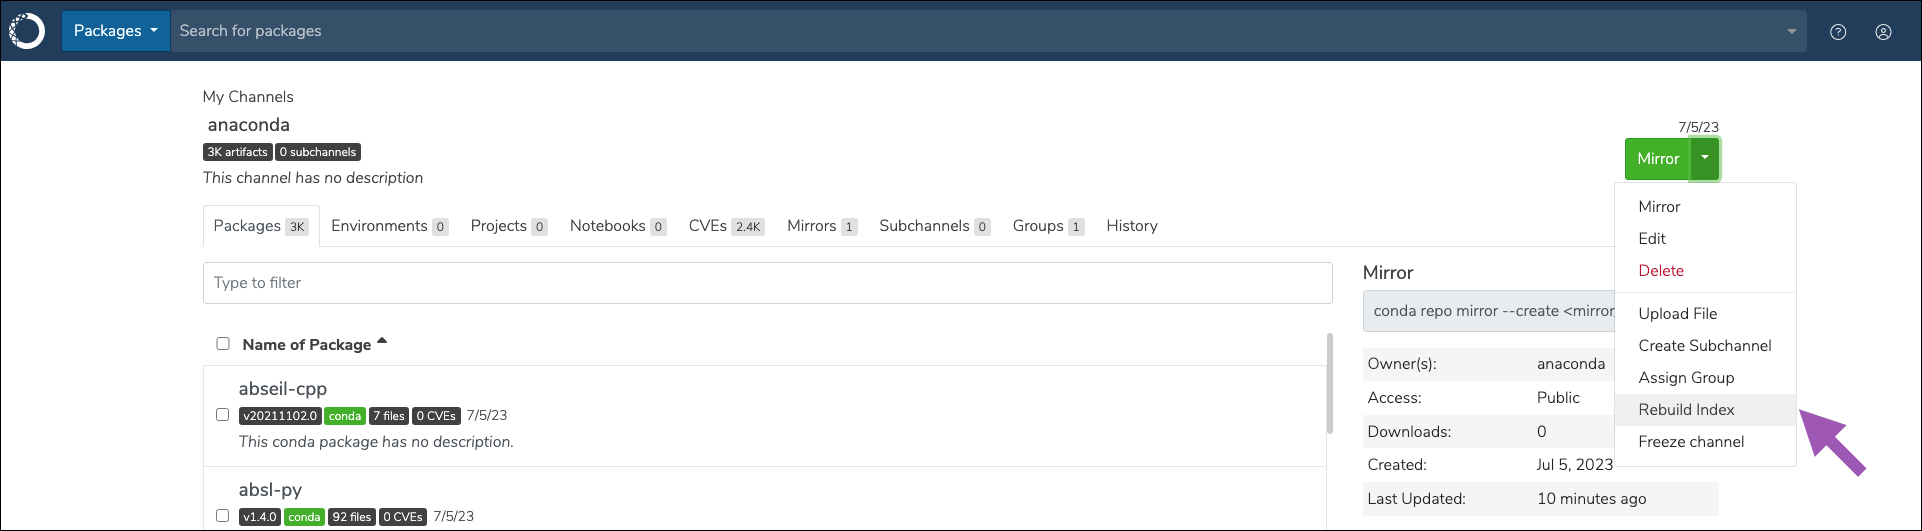Open the Packages dropdown in top bar
This screenshot has width=1922, height=531.
pos(115,31)
